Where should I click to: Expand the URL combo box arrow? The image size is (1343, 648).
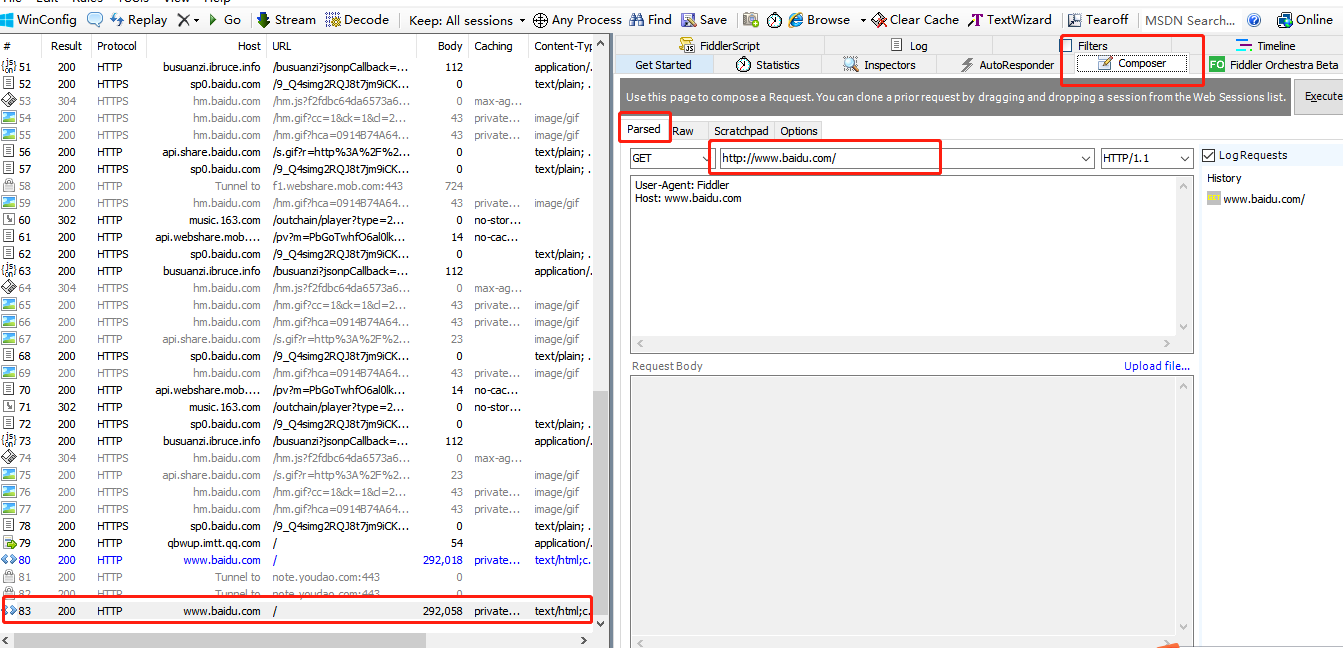(x=1086, y=158)
